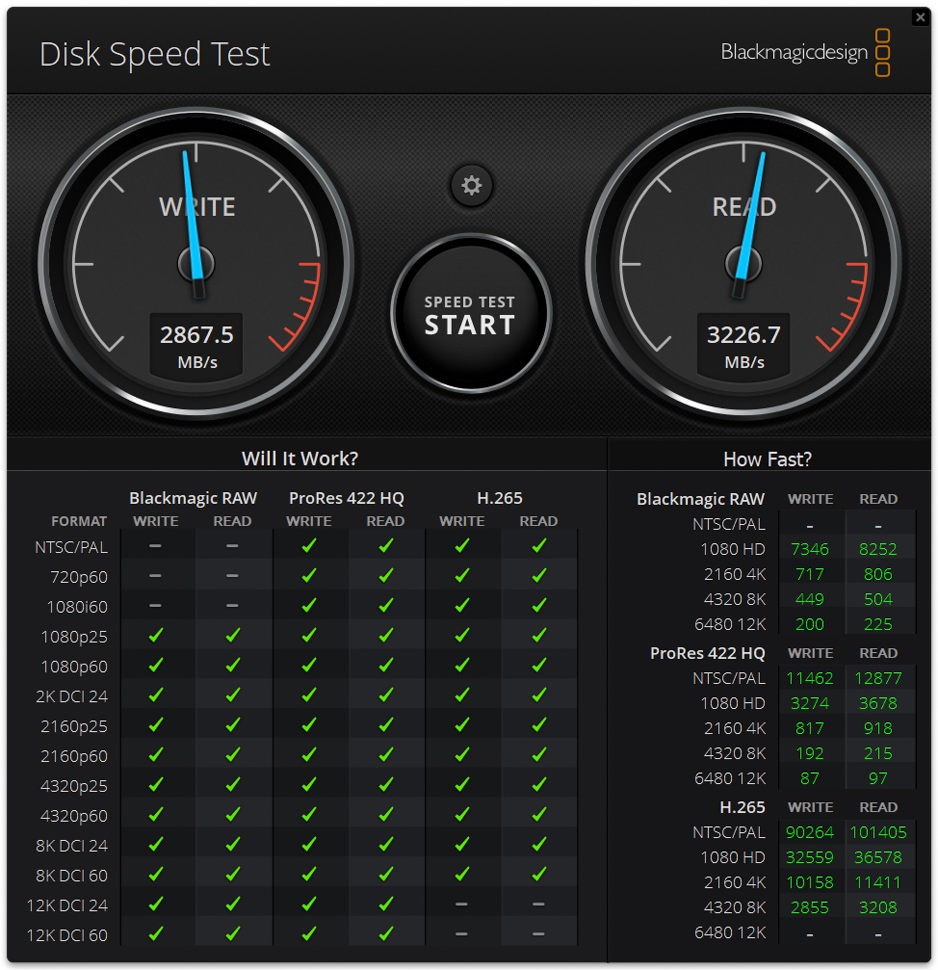Select the 2867.5 MB/s write readout

click(x=197, y=335)
